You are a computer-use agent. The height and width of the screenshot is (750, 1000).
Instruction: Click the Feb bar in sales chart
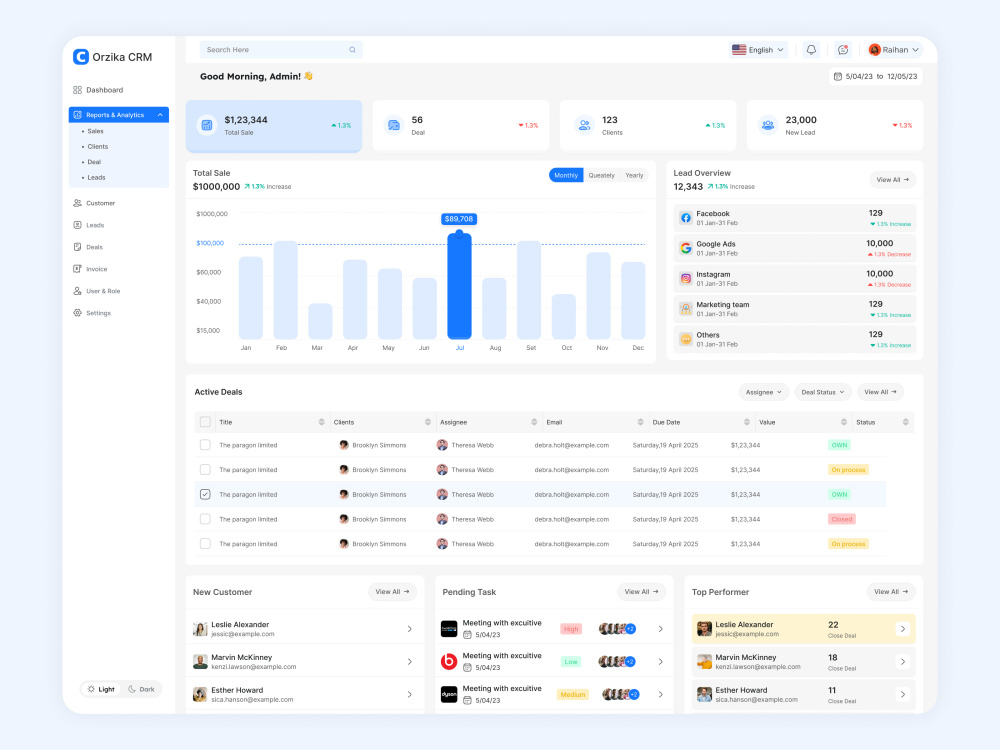(285, 290)
